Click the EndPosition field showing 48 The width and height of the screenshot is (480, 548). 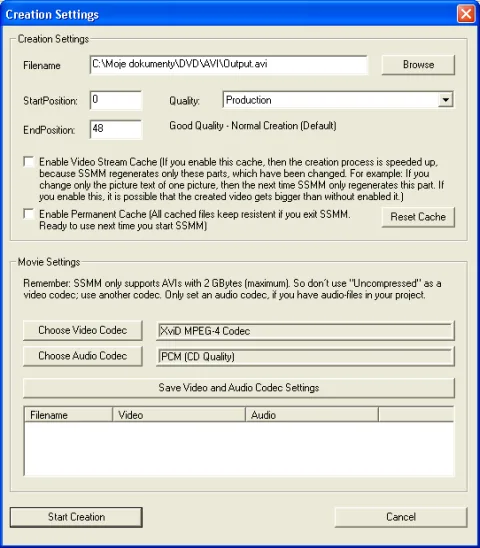(116, 129)
